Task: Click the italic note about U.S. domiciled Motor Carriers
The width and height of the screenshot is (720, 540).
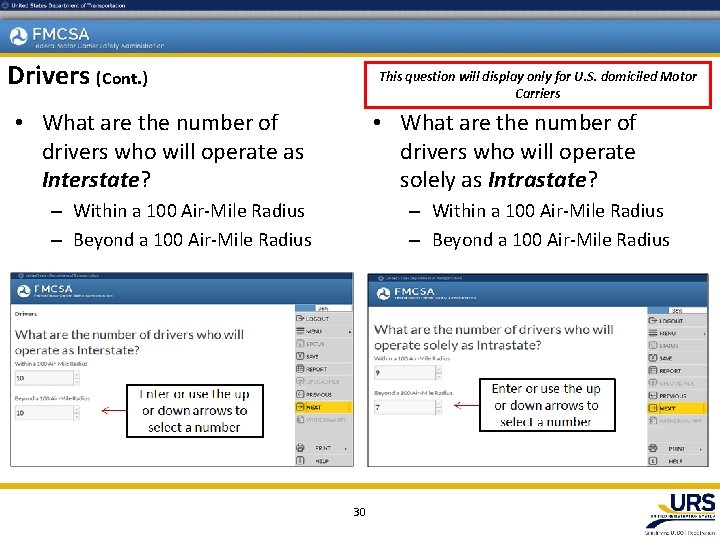Action: [538, 85]
